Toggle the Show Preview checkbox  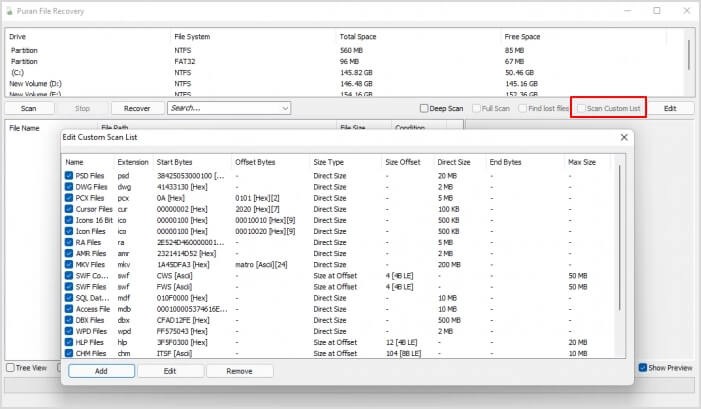pyautogui.click(x=643, y=367)
